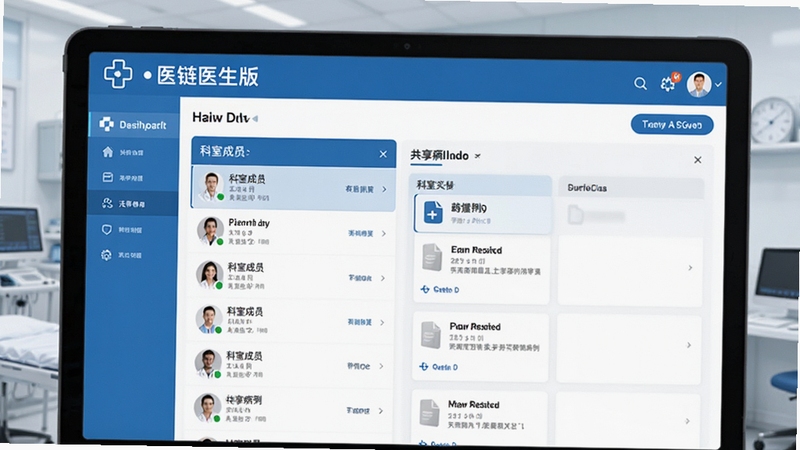Click the avatar beside Pienrrh dry

click(x=210, y=231)
